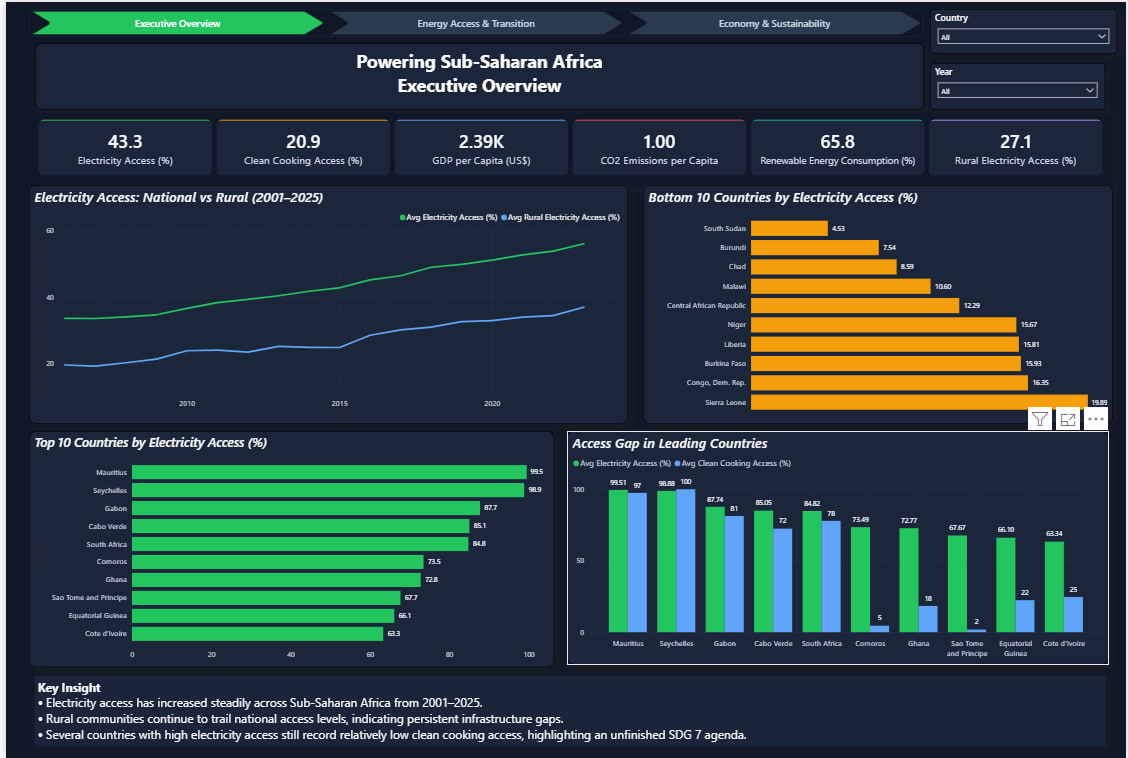This screenshot has height=758, width=1128.
Task: Open focus mode icon on Access Gap chart
Action: coord(1068,419)
